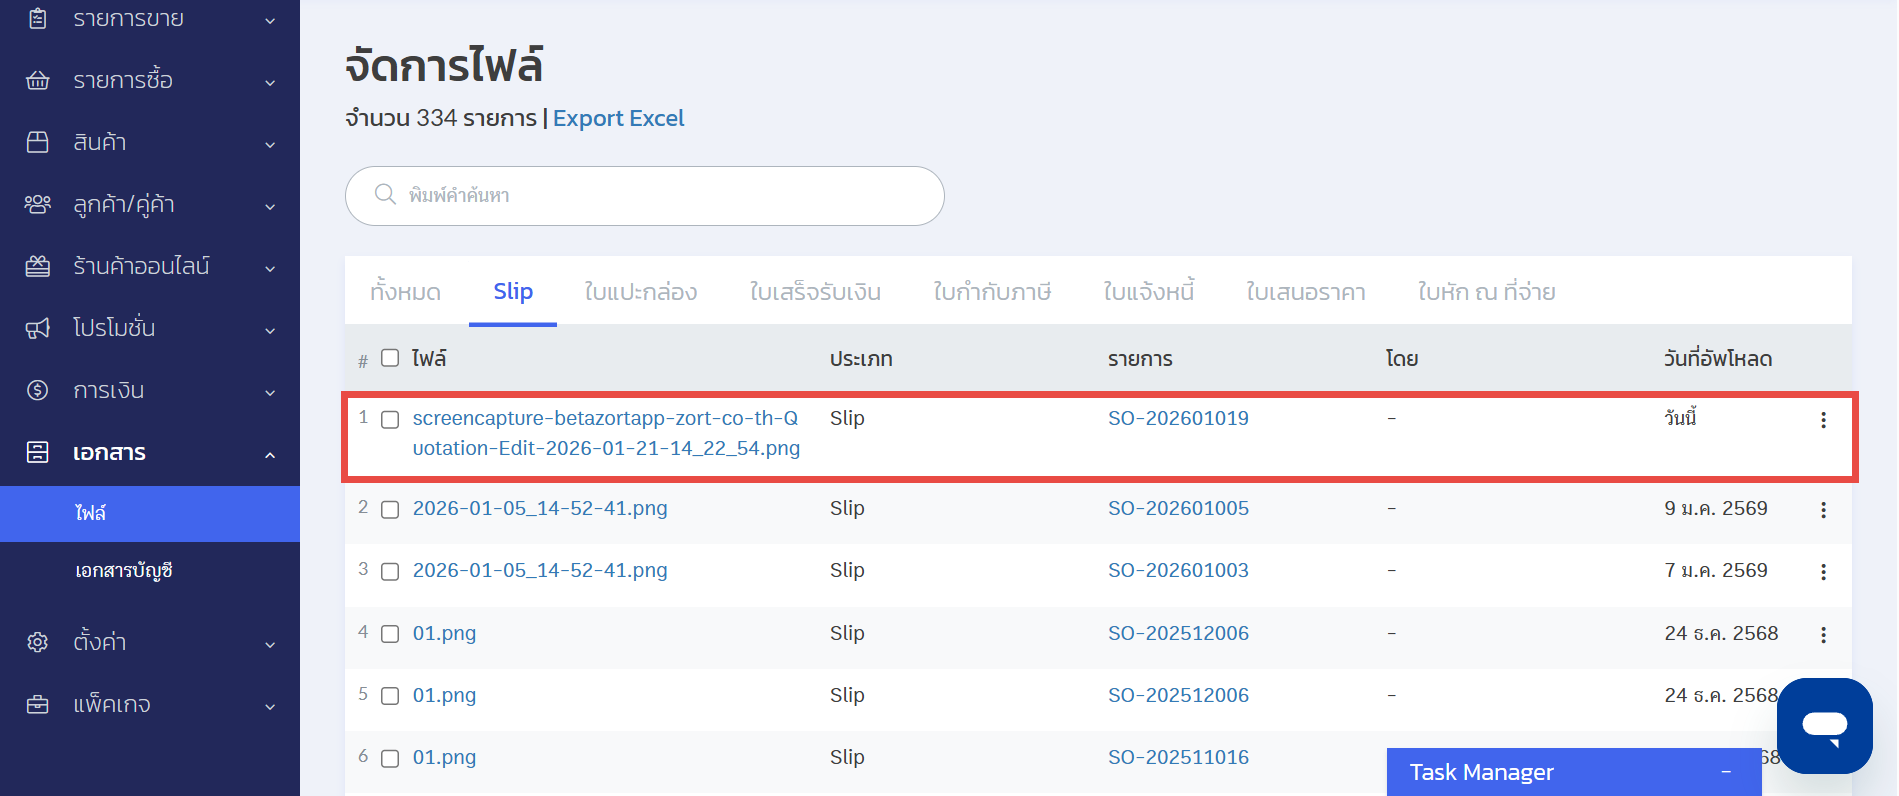Image resolution: width=1899 pixels, height=796 pixels.
Task: Select checkbox for row 4 01.png
Action: pos(390,634)
